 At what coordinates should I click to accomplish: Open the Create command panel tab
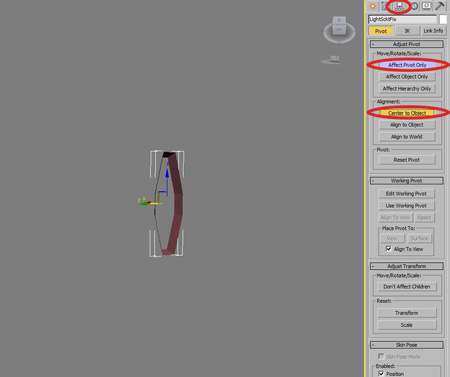373,6
